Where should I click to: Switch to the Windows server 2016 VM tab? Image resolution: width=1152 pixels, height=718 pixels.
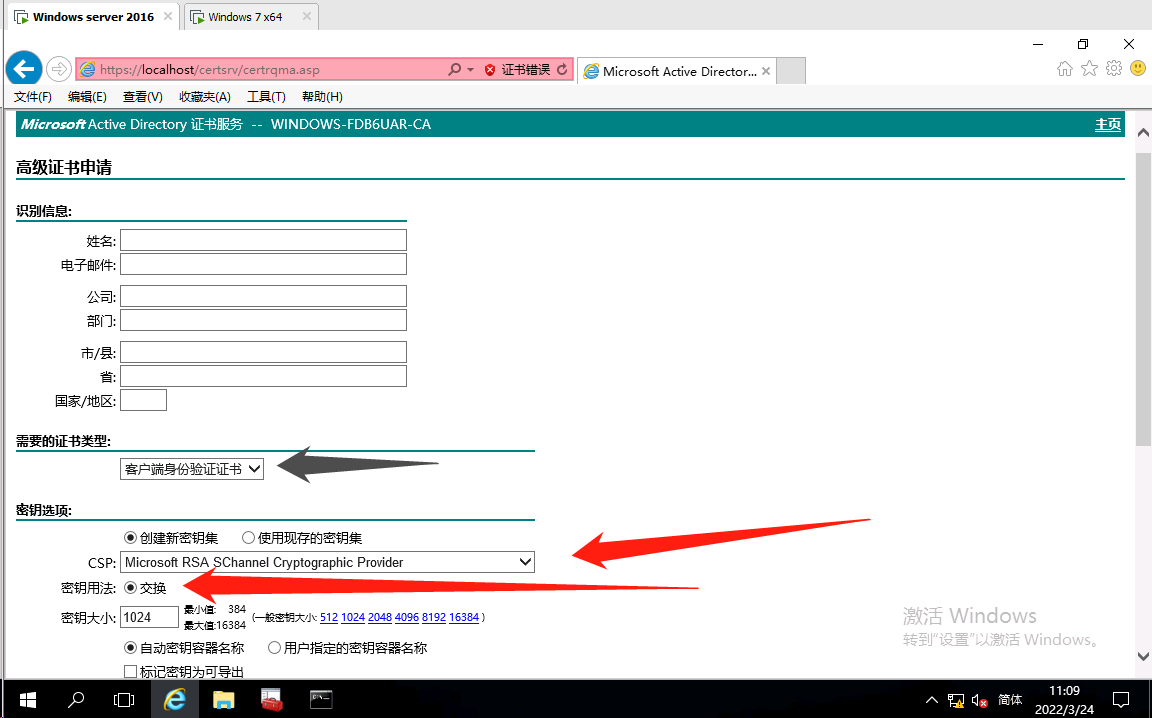(x=93, y=16)
